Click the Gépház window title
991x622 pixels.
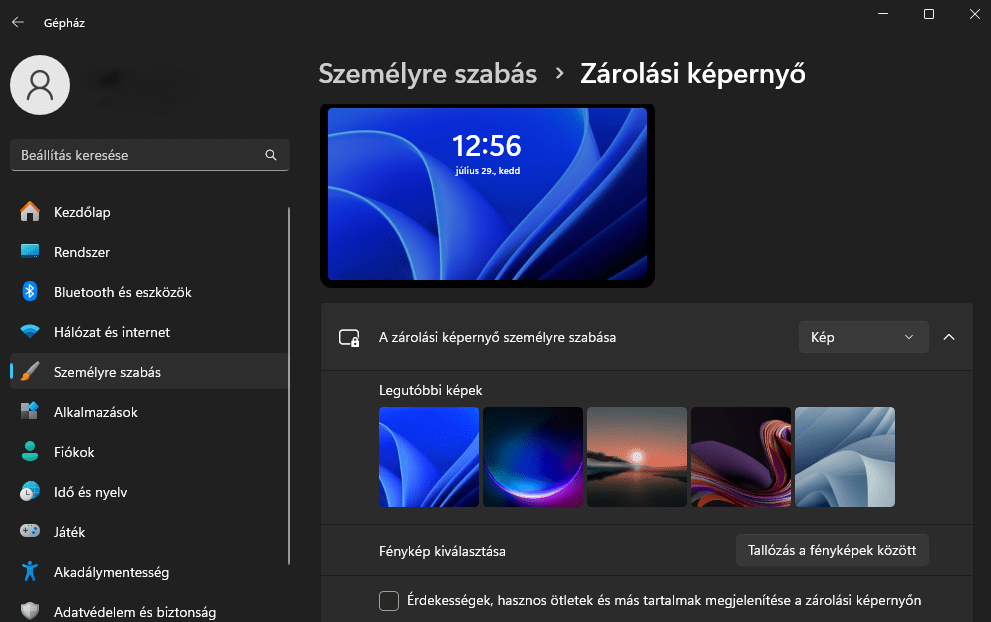[x=64, y=23]
